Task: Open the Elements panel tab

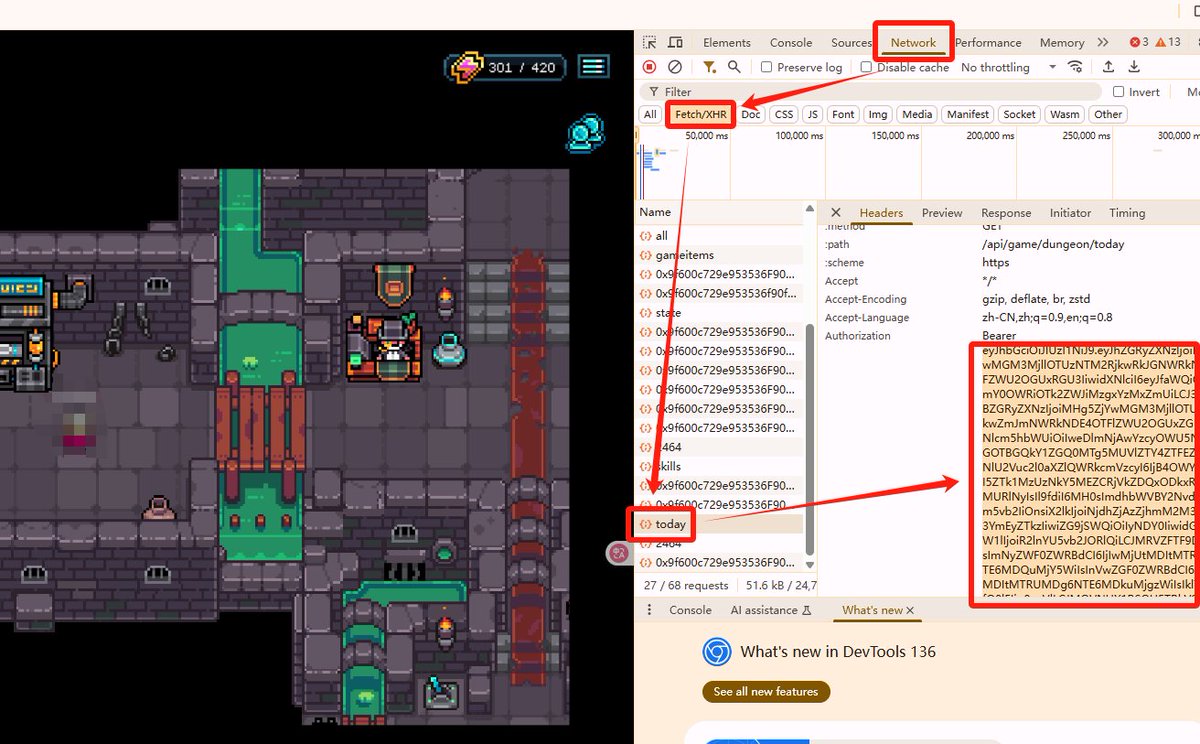Action: coord(727,43)
